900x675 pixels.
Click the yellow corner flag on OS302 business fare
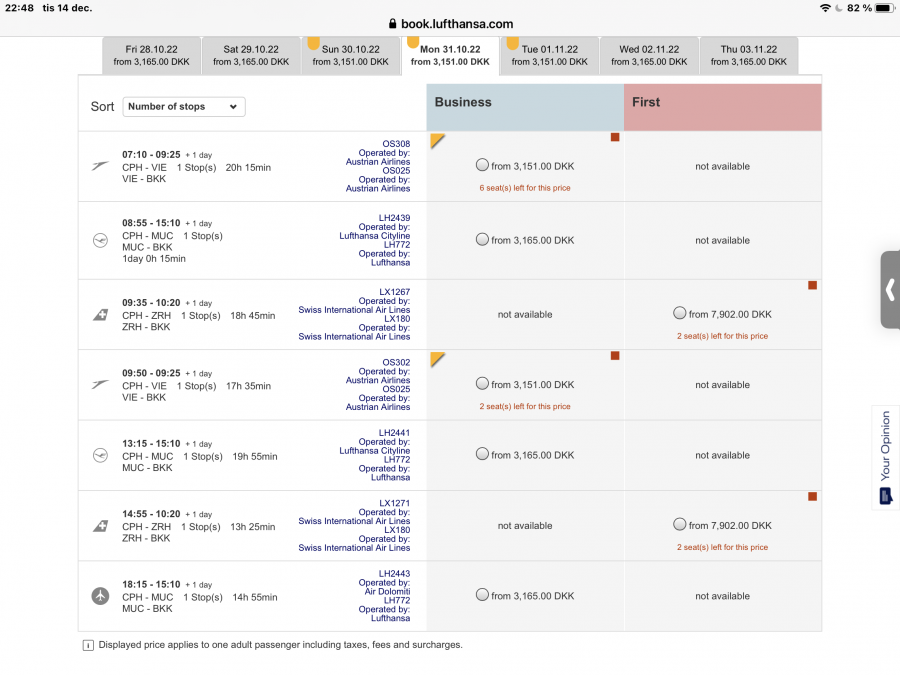(x=437, y=358)
